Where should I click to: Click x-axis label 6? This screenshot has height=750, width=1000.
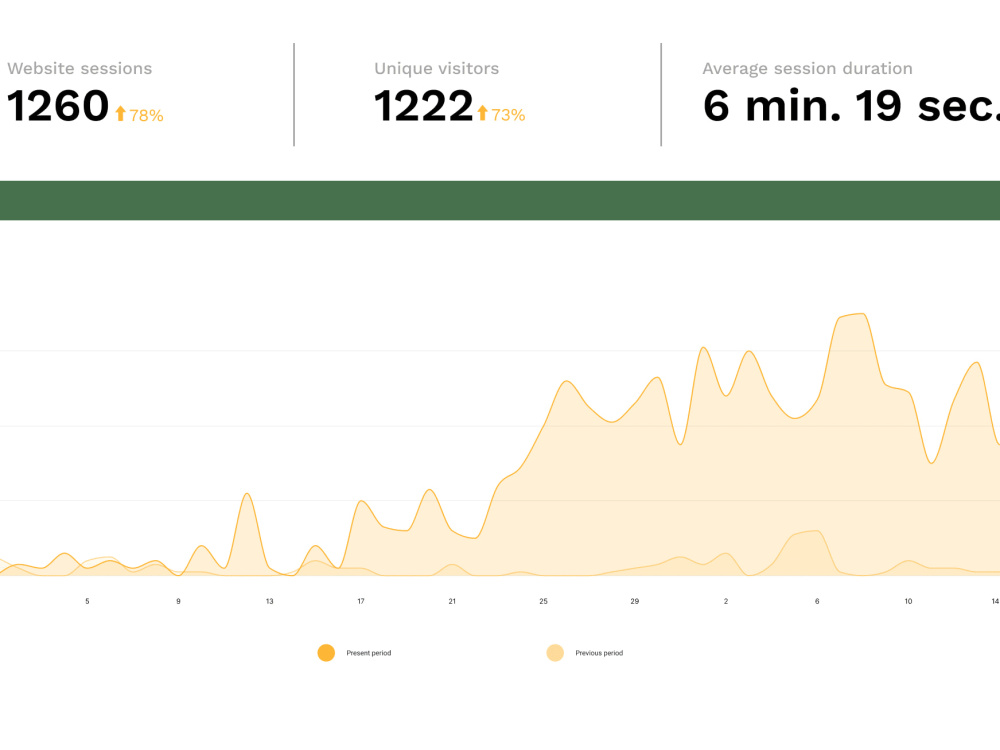coord(817,601)
